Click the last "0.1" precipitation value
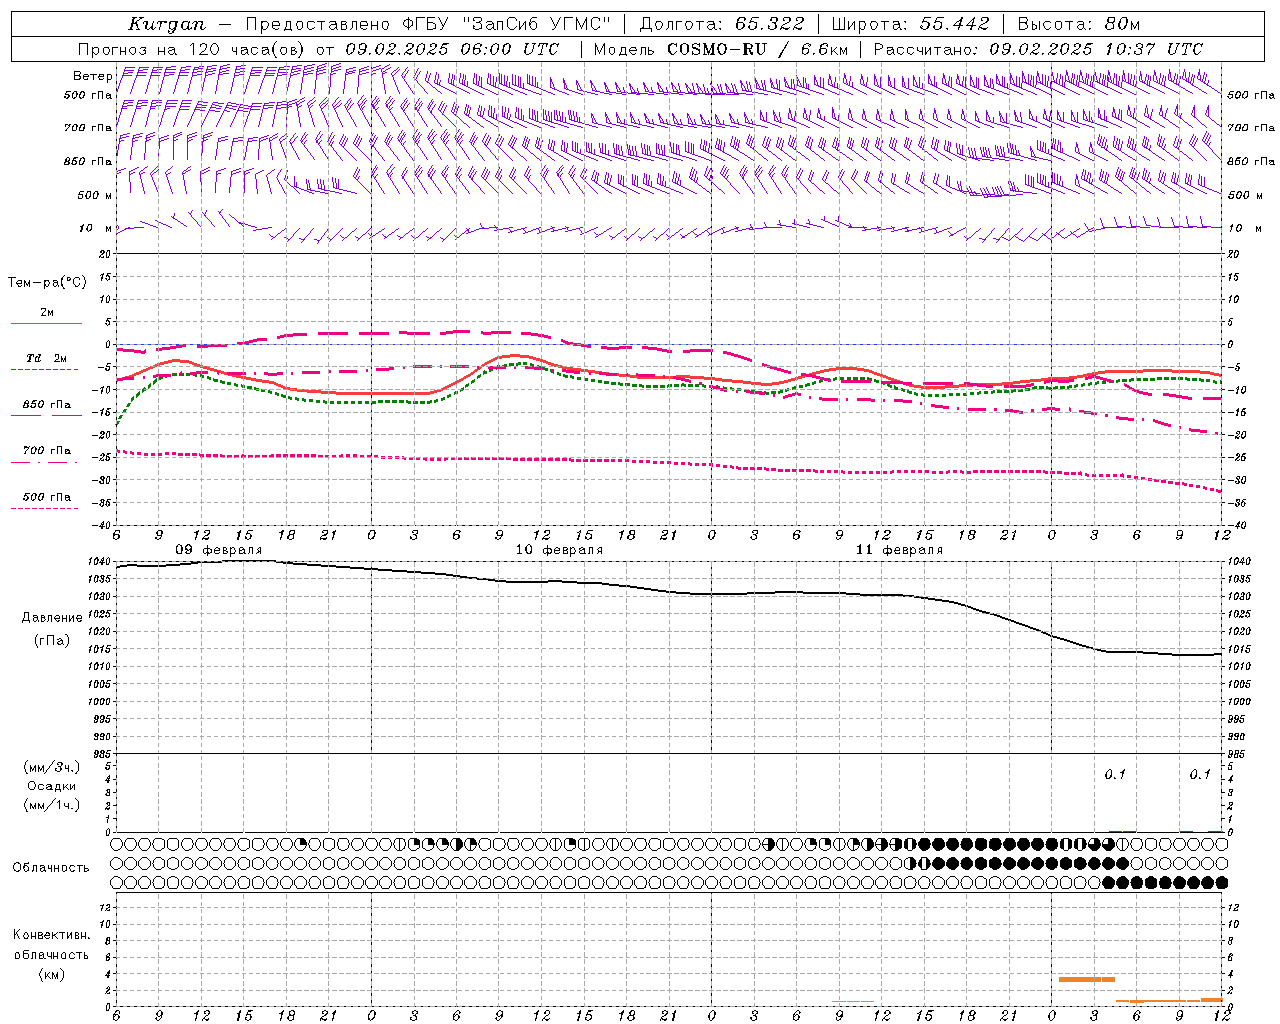Screen dimensions: 1280x1024 [x=1200, y=775]
